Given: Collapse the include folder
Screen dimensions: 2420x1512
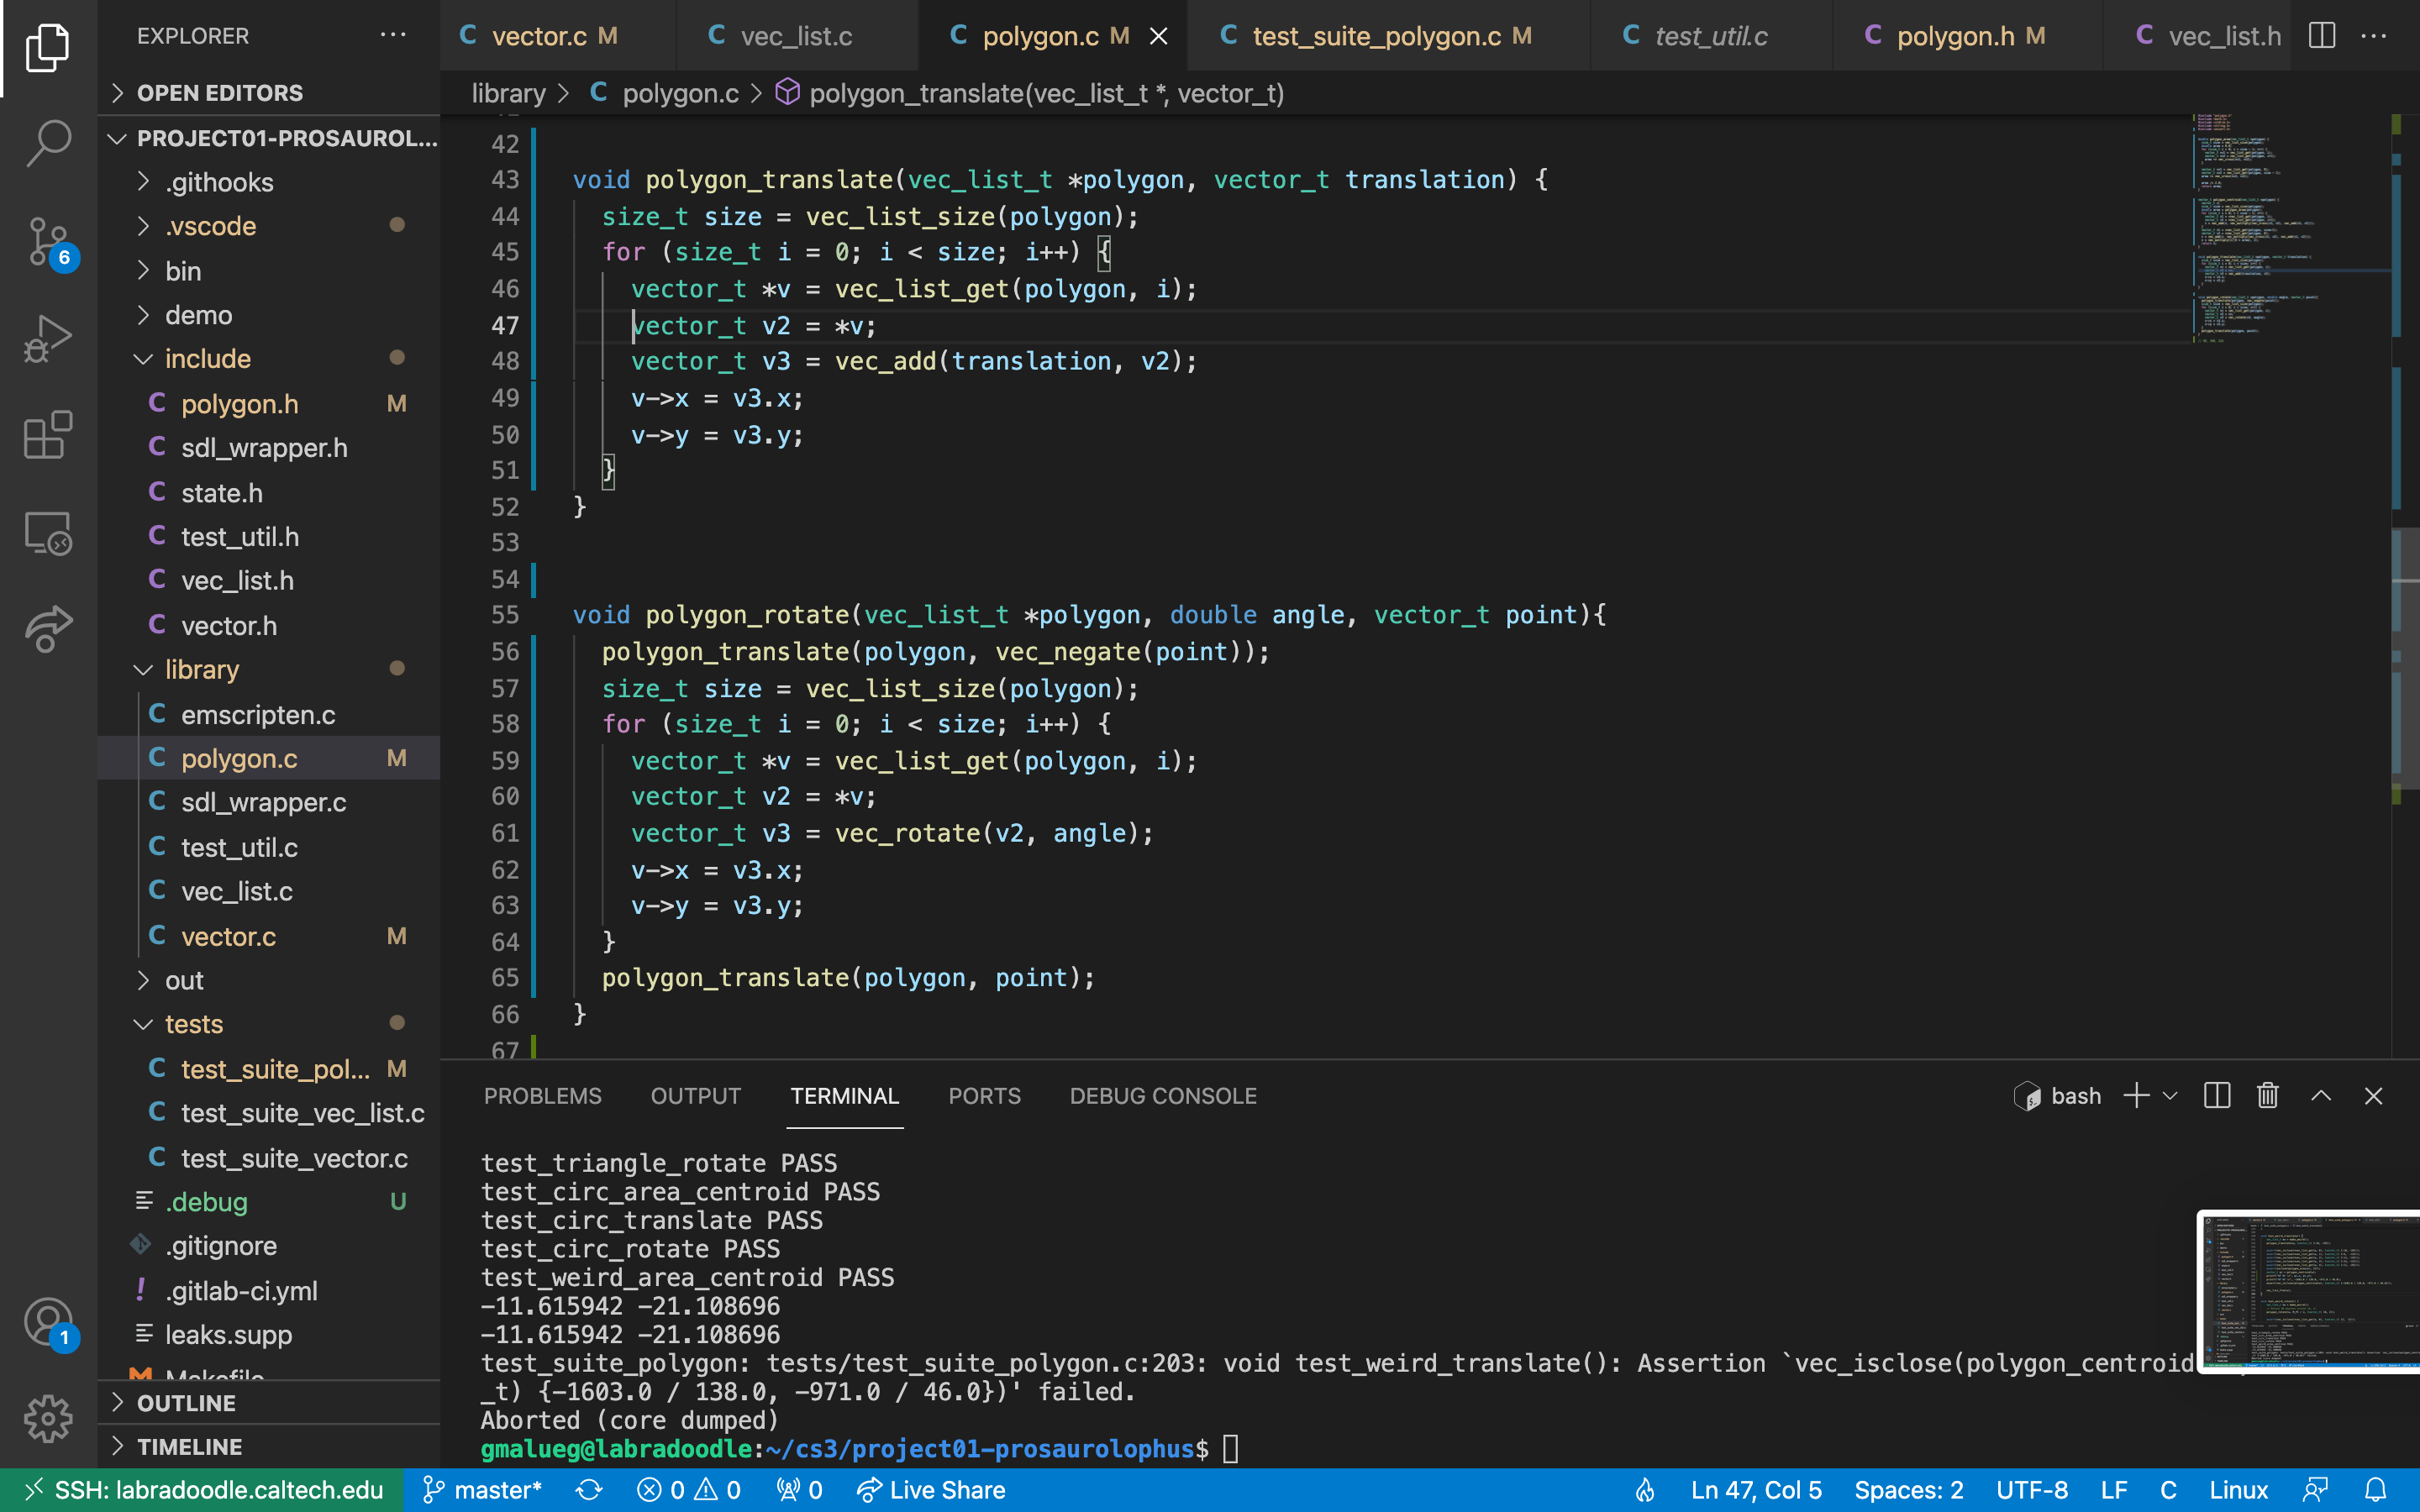Looking at the screenshot, I should (x=208, y=358).
